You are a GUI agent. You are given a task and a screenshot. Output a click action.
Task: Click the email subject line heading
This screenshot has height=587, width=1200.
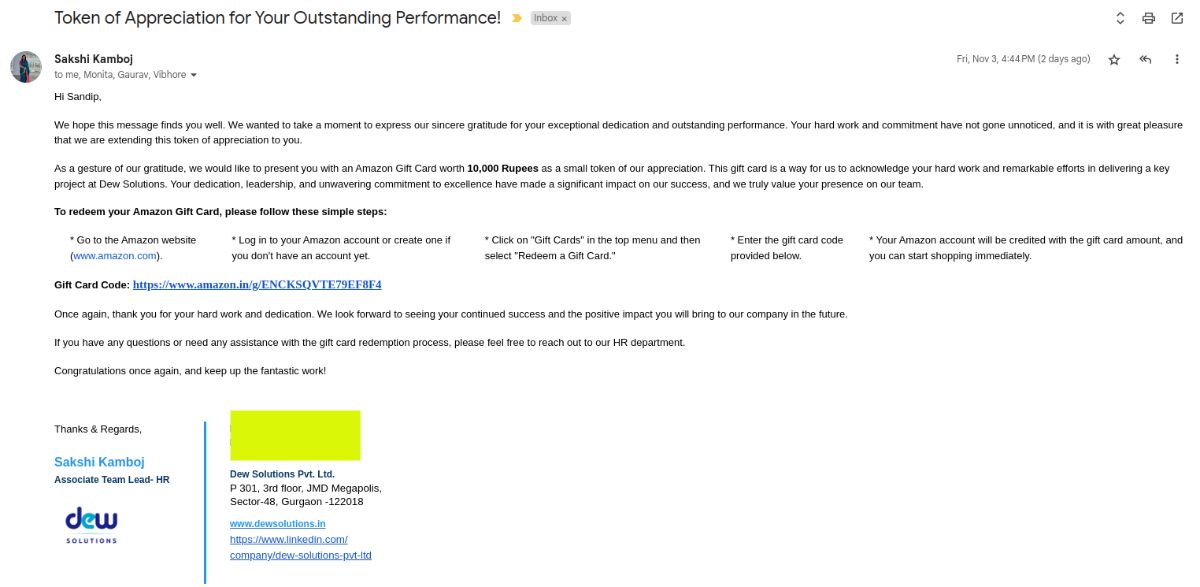278,18
